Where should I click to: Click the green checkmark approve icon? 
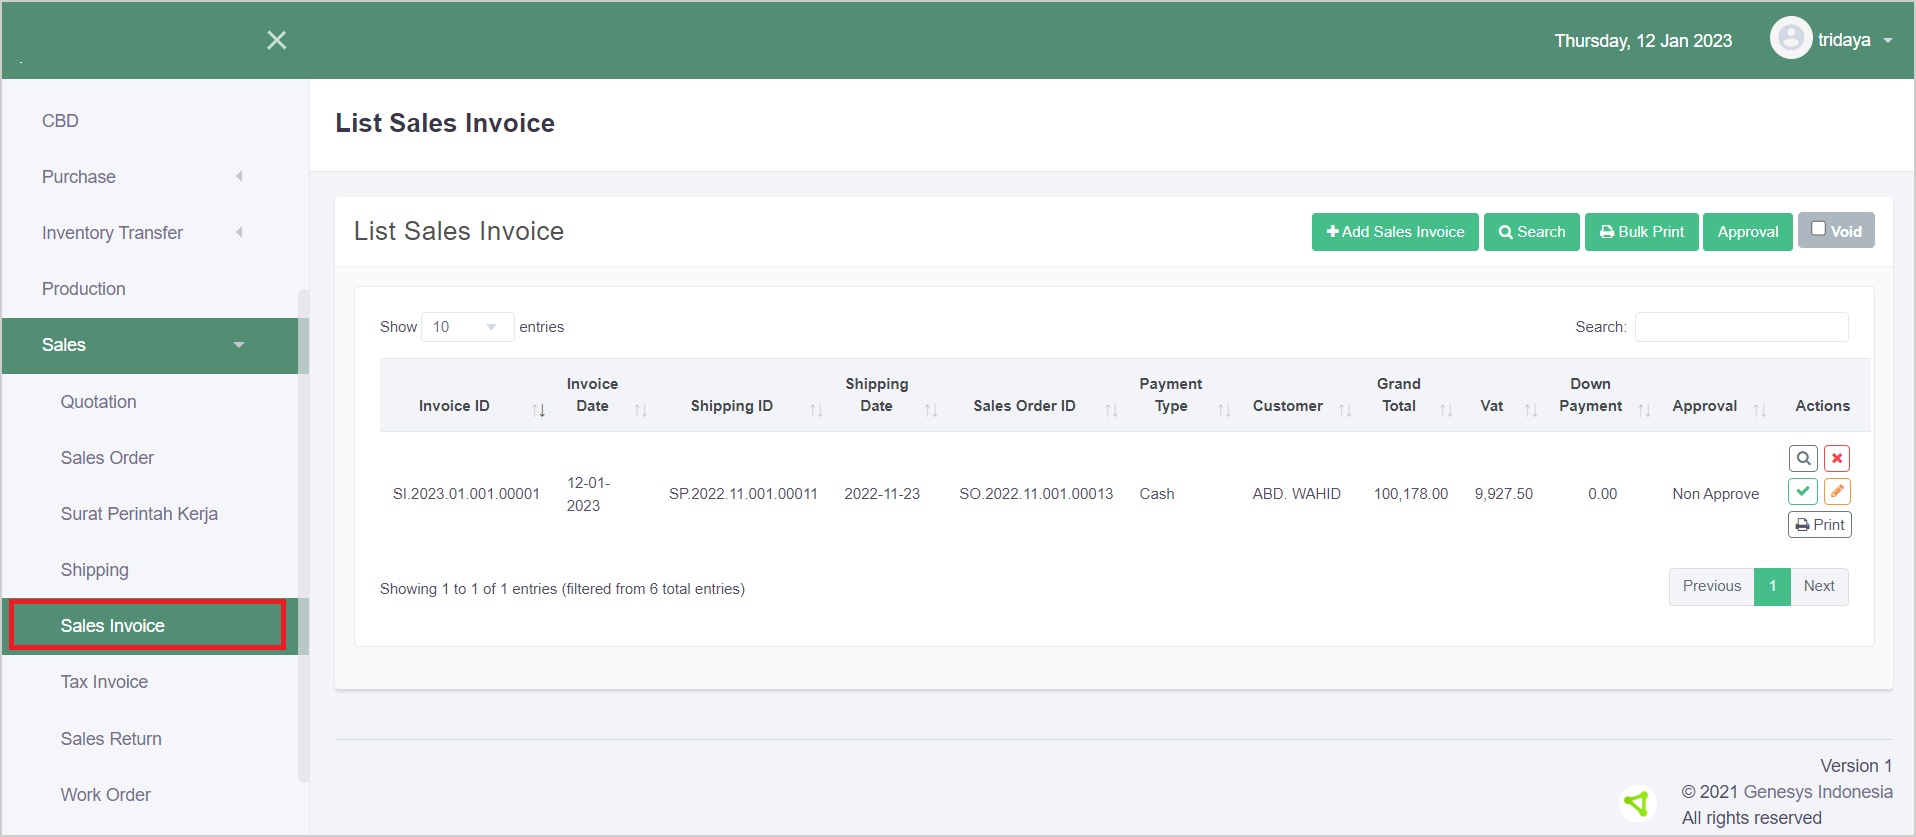pos(1803,491)
